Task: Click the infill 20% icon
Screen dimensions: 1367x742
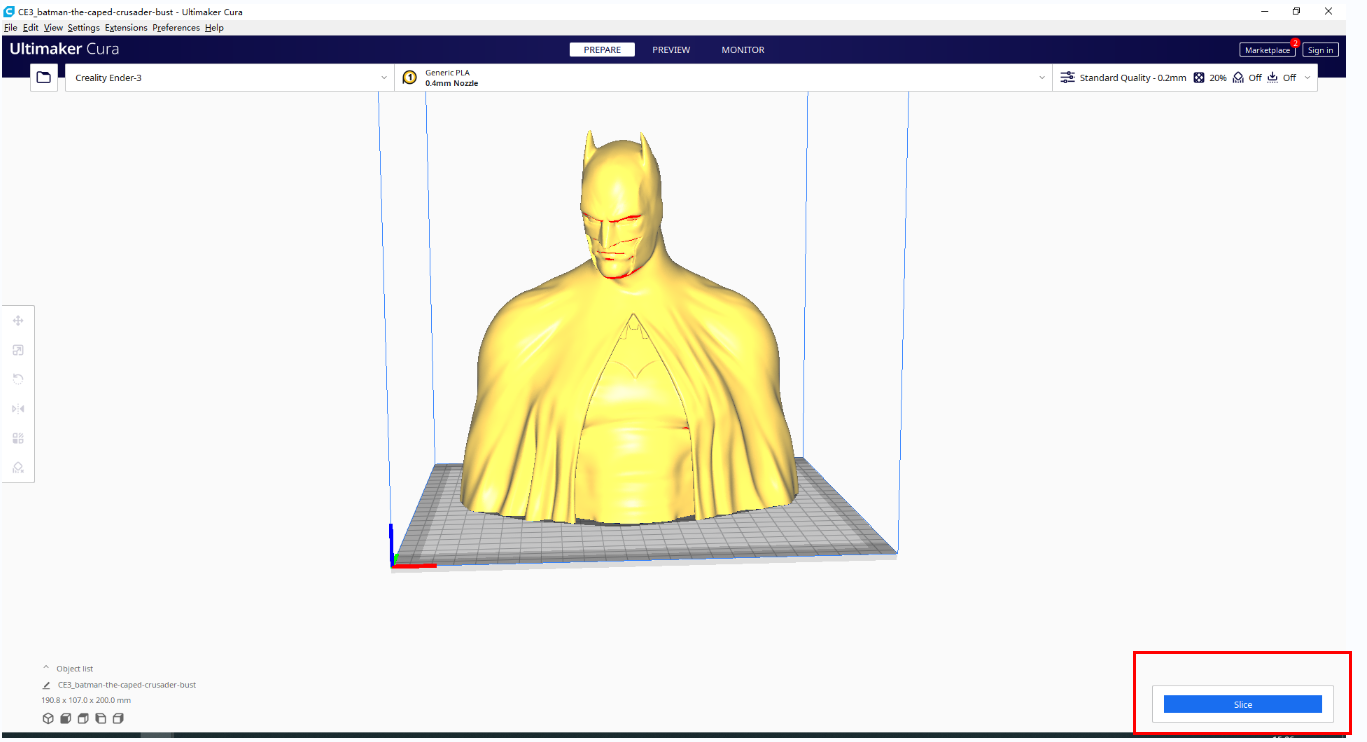Action: pos(1199,77)
